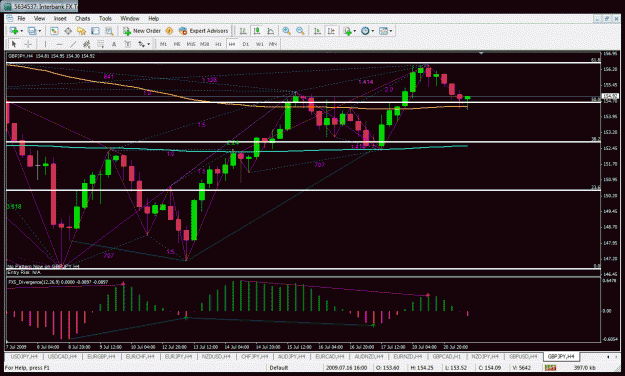Switch to line chart display

[271, 31]
